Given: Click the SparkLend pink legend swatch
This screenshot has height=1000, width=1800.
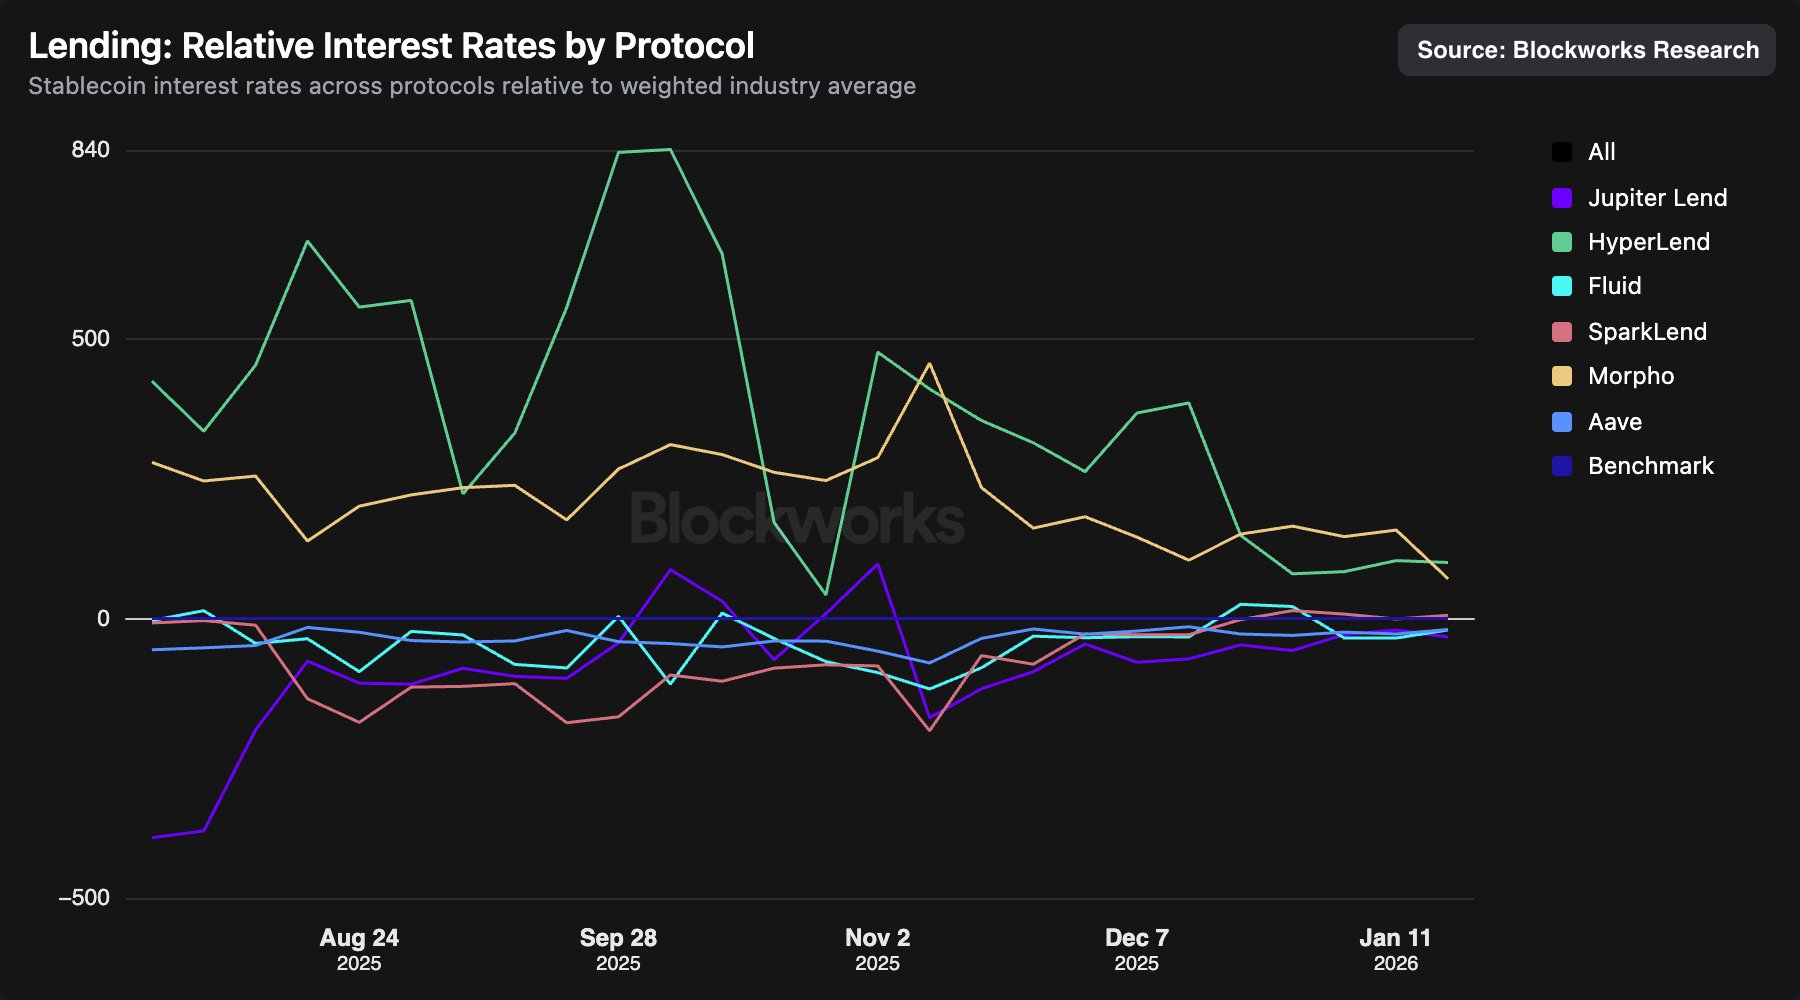Looking at the screenshot, I should 1562,332.
